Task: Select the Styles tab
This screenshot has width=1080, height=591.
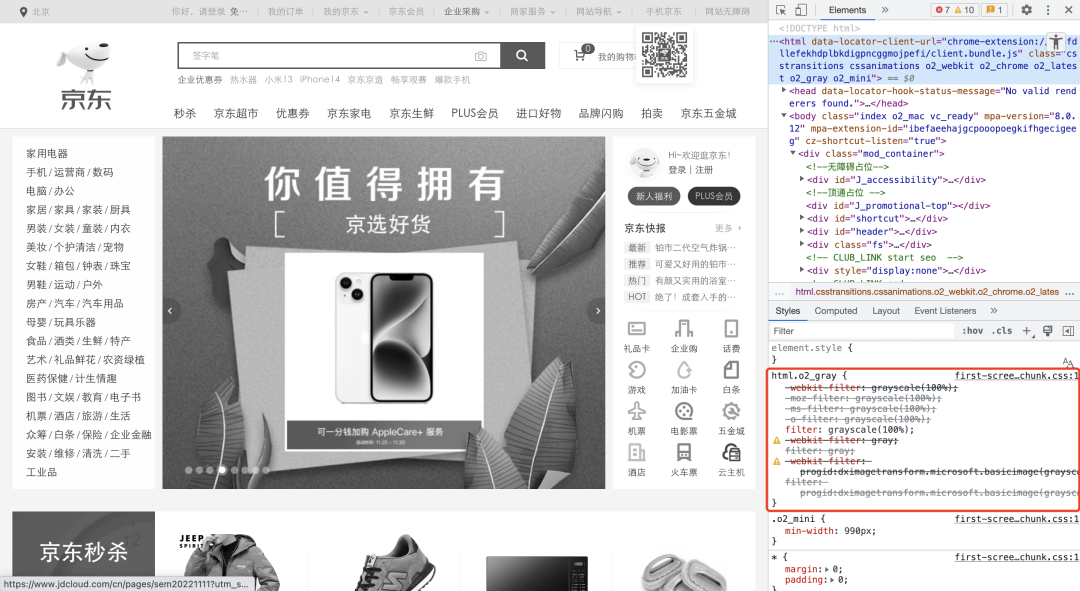Action: pos(787,311)
